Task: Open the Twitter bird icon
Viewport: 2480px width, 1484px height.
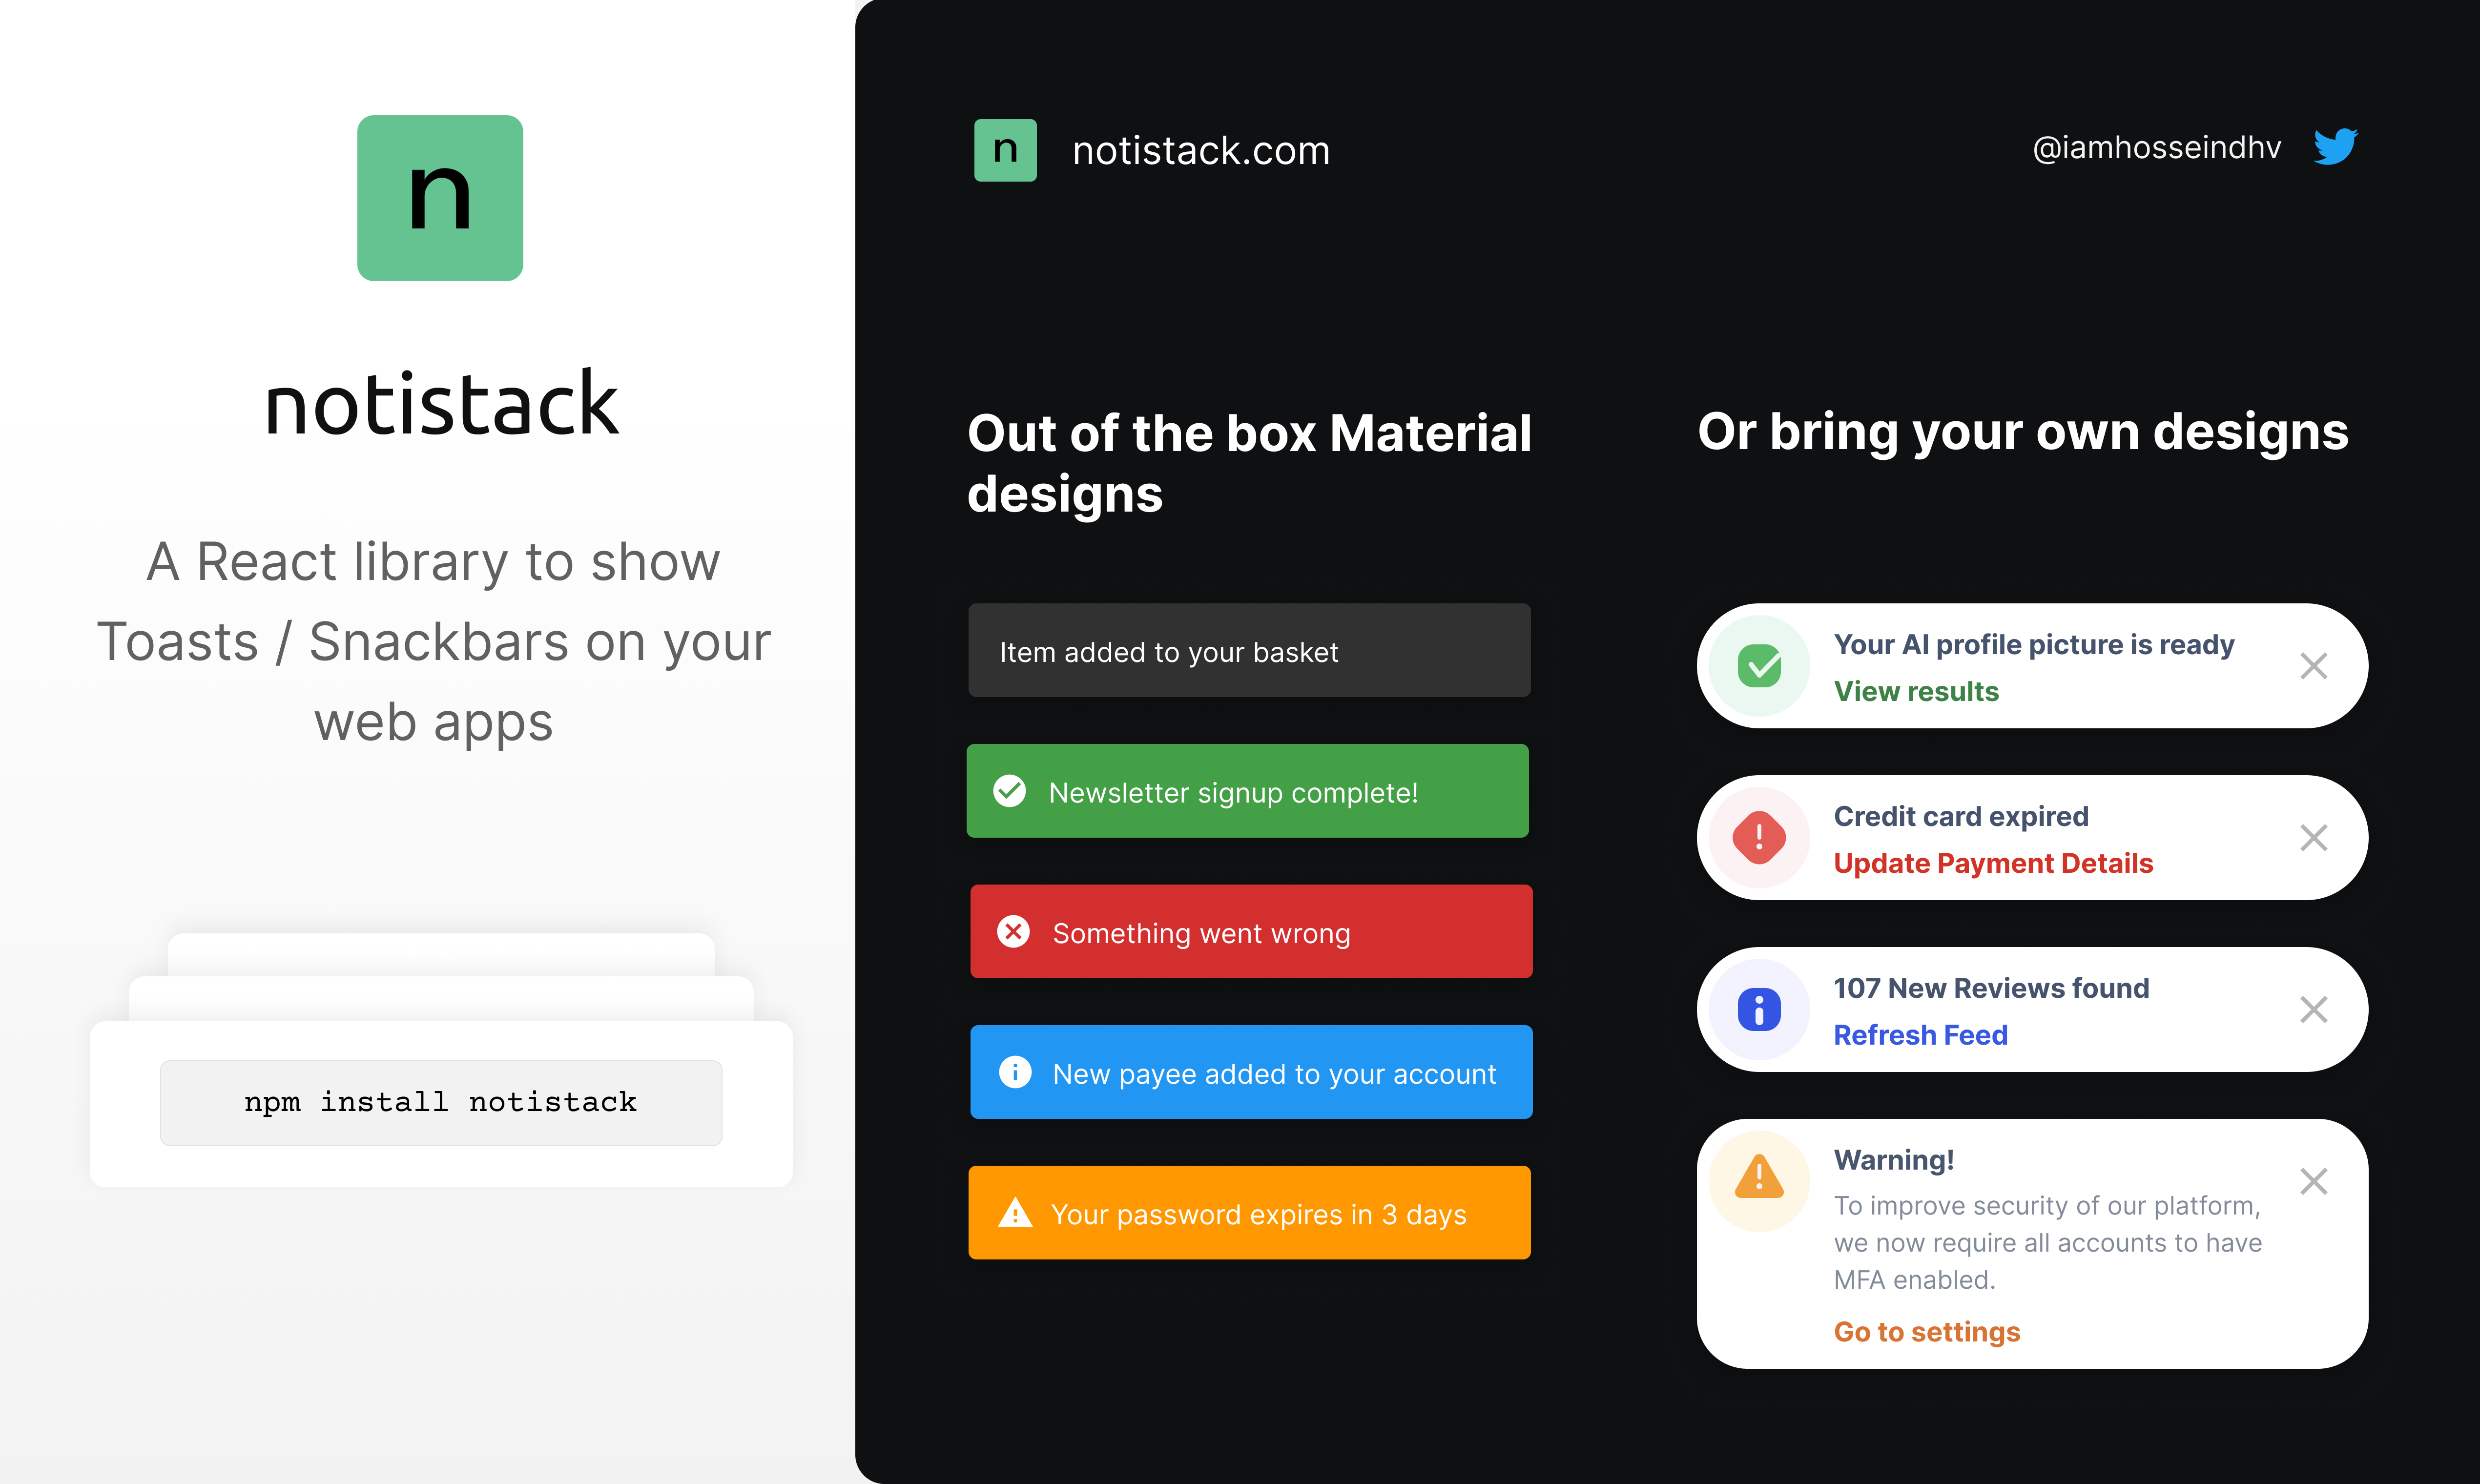Action: coord(2336,147)
